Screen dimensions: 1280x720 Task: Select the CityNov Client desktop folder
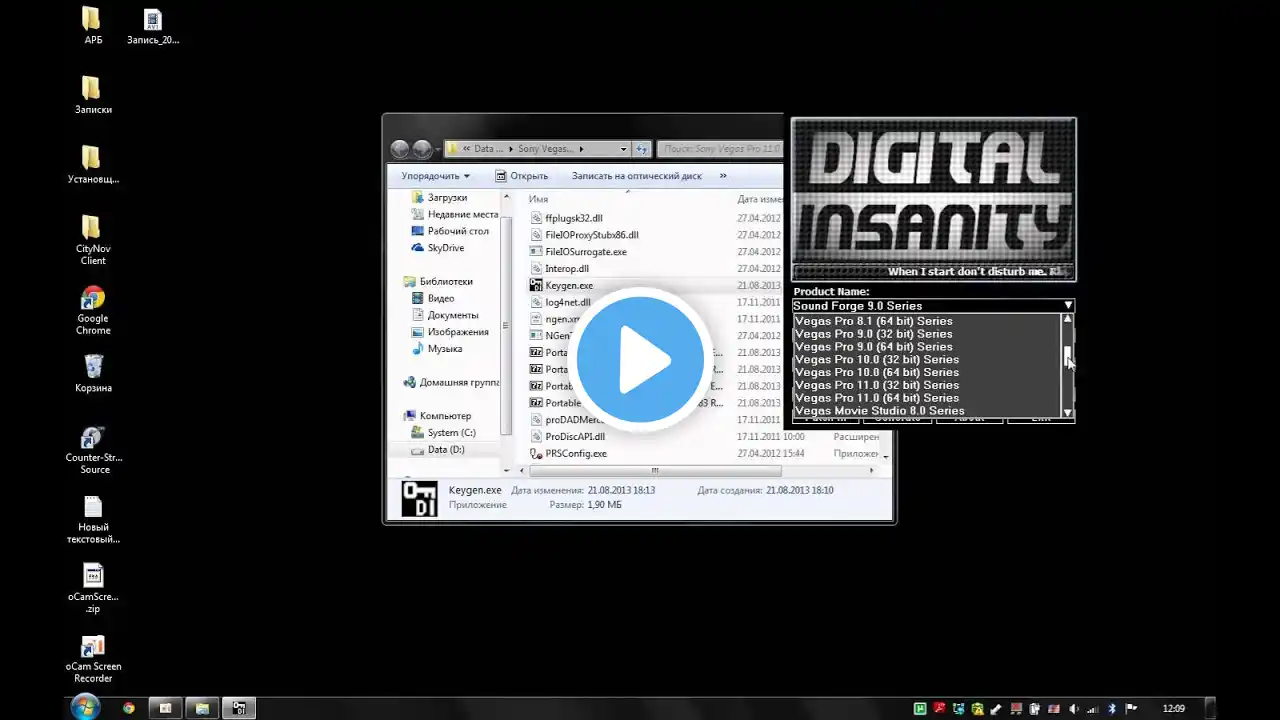92,240
